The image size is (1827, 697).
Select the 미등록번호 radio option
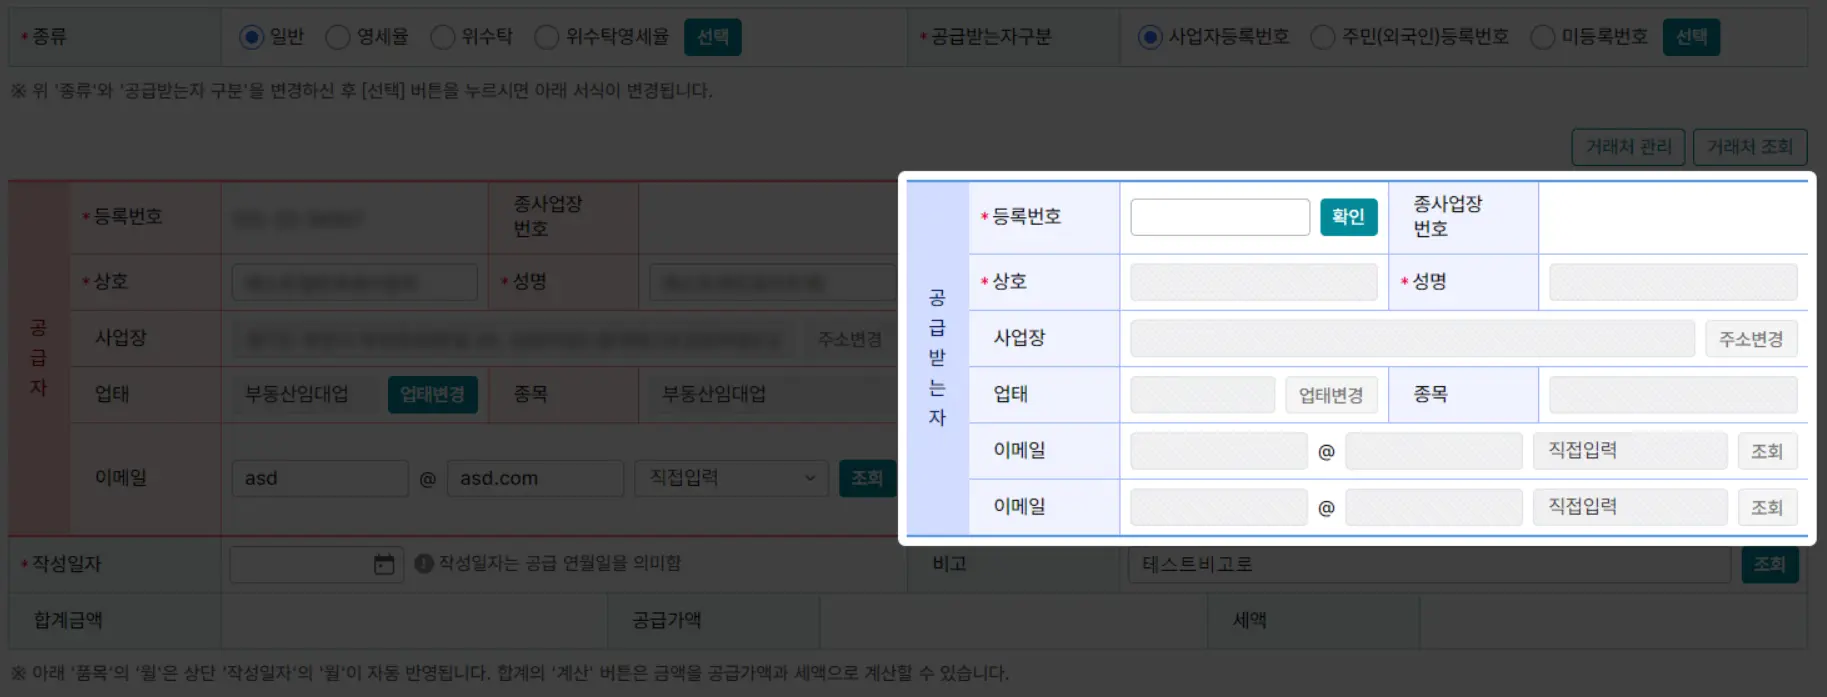click(x=1543, y=37)
